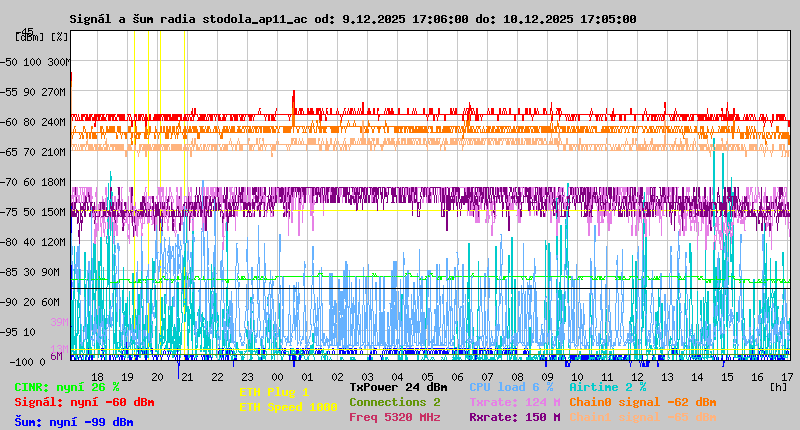800x430 pixels.
Task: Click the cyan 'Airtime 2 %' legend entry
Action: point(607,387)
